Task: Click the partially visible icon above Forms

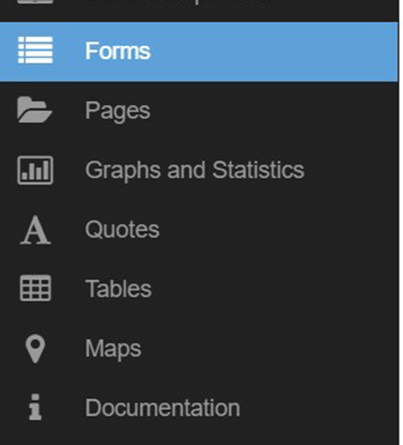Action: coord(35,2)
